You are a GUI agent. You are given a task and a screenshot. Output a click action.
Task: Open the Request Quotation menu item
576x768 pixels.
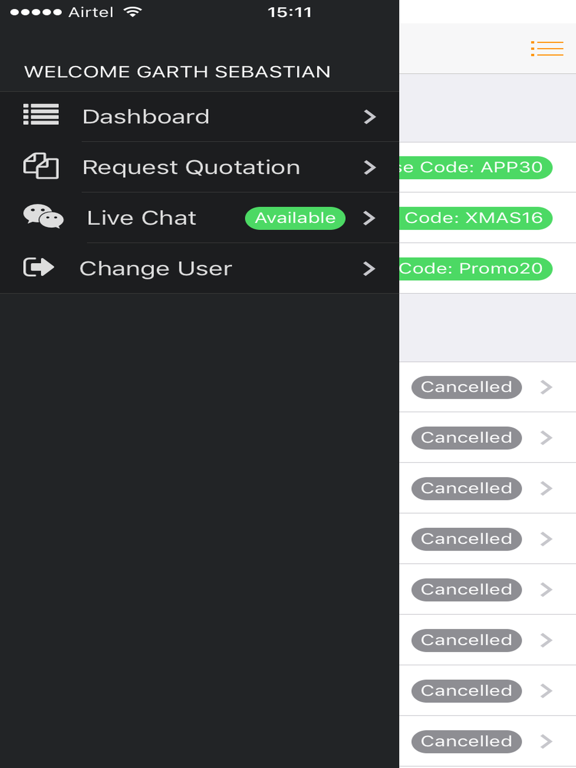[199, 167]
